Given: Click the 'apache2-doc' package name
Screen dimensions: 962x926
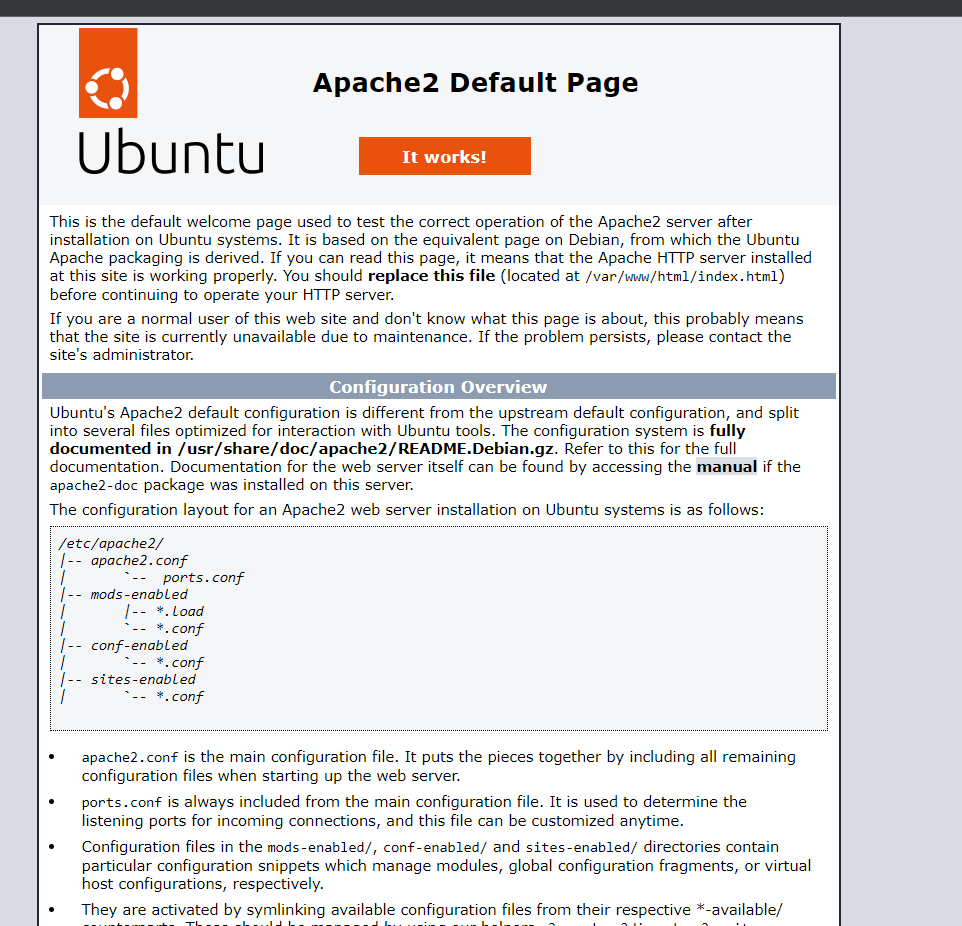Looking at the screenshot, I should 94,486.
